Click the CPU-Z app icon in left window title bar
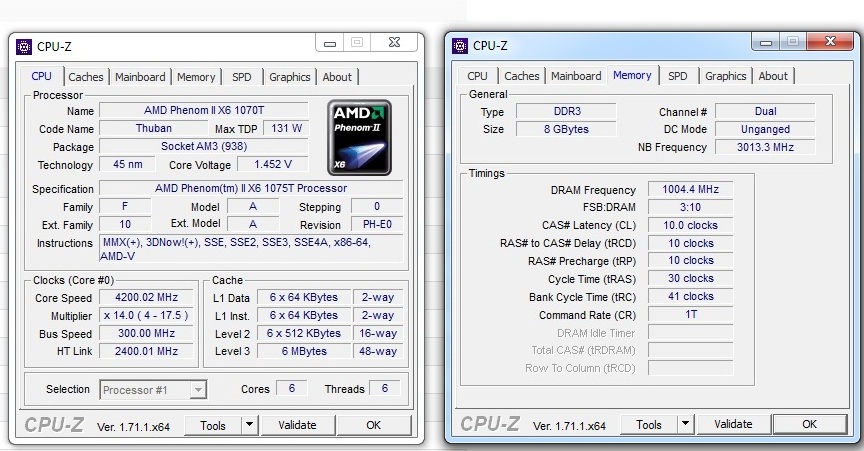Screen dimensions: 864x451 [24, 47]
